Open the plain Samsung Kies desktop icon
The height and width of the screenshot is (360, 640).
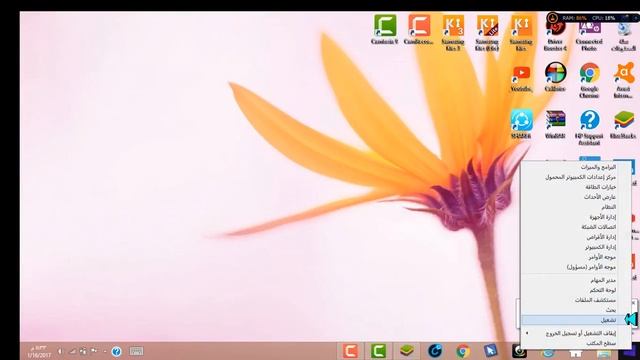point(521,32)
